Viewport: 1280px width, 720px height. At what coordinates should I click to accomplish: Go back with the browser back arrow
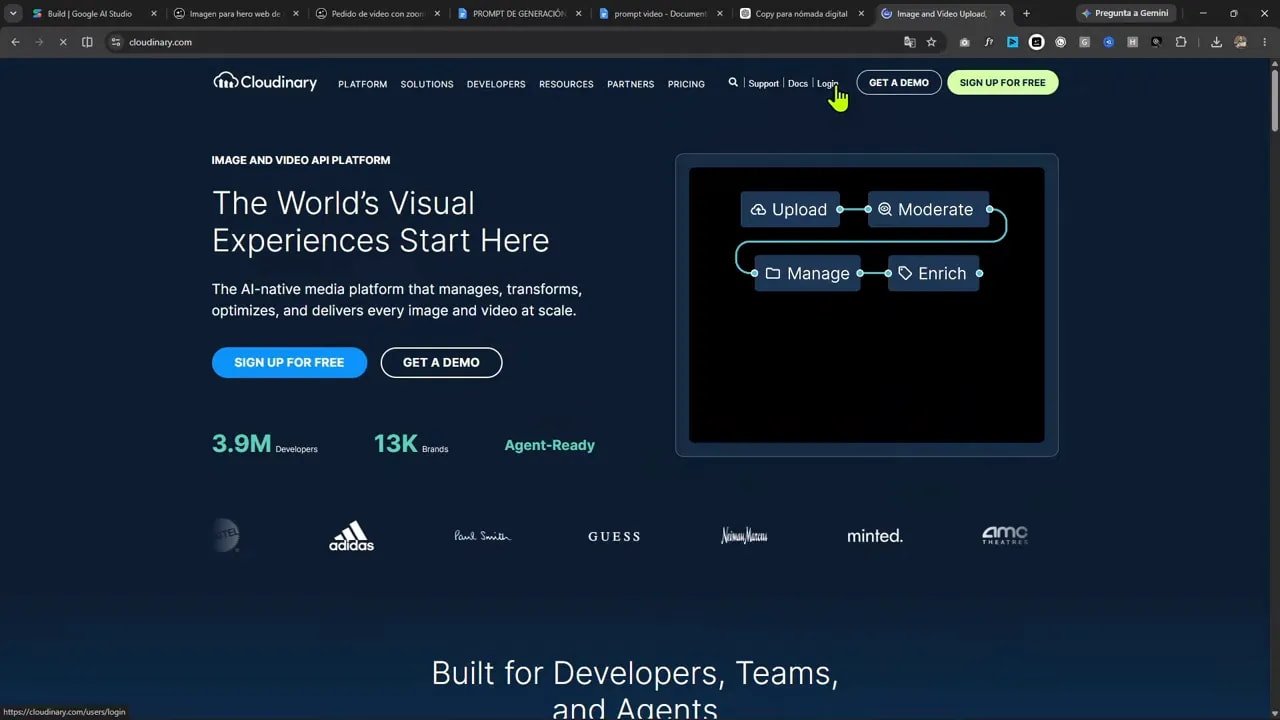point(15,42)
